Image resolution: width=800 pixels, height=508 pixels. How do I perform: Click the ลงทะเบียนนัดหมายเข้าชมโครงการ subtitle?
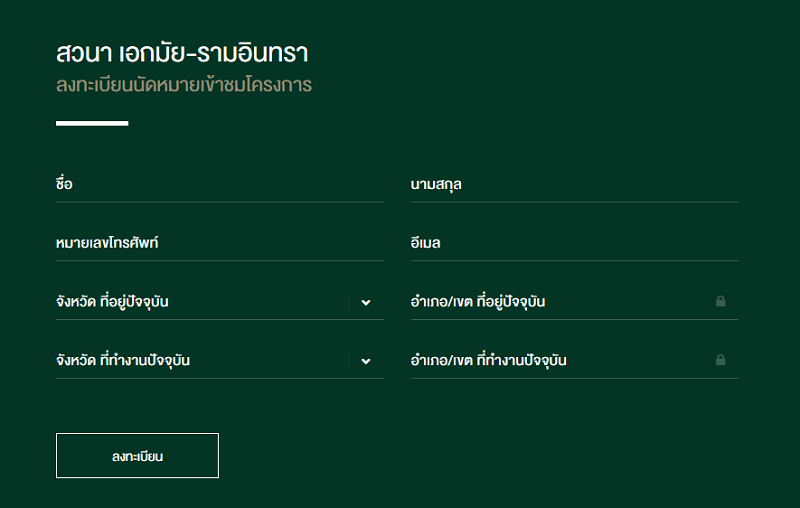[184, 85]
